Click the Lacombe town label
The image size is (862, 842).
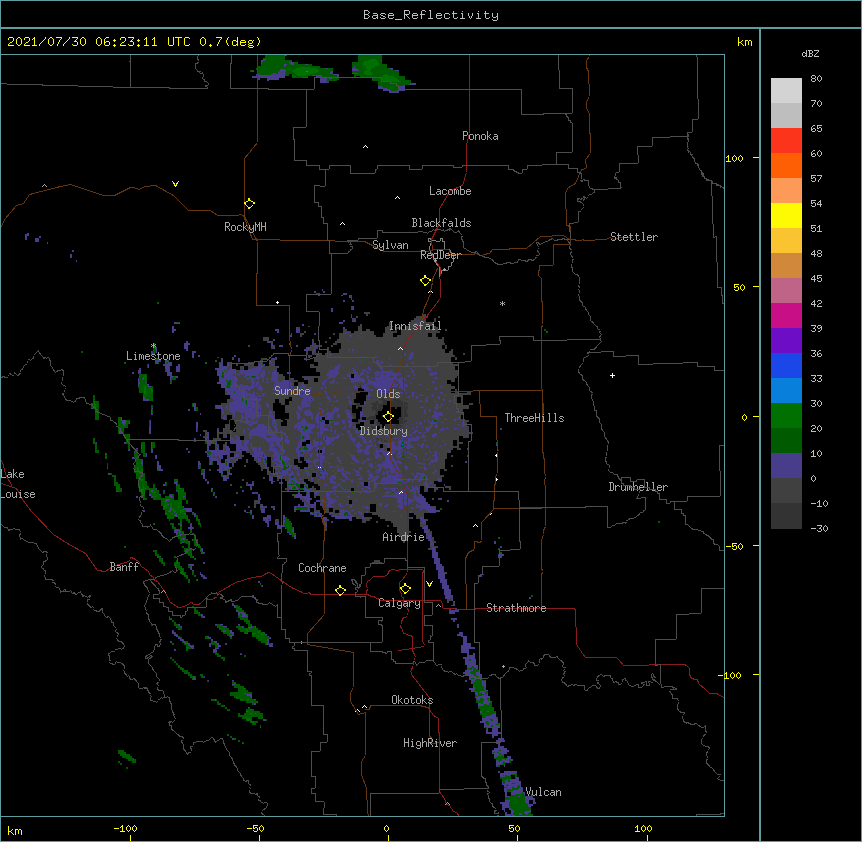click(x=450, y=191)
